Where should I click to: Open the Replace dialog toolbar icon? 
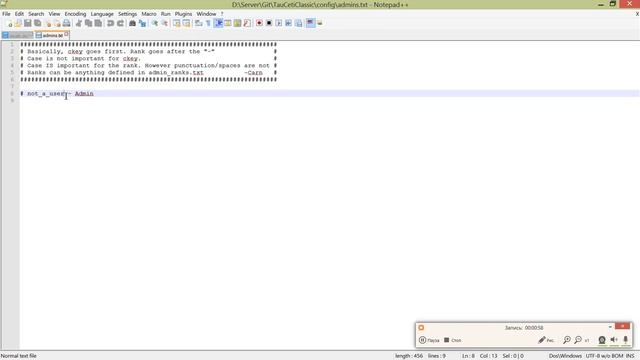coord(142,23)
